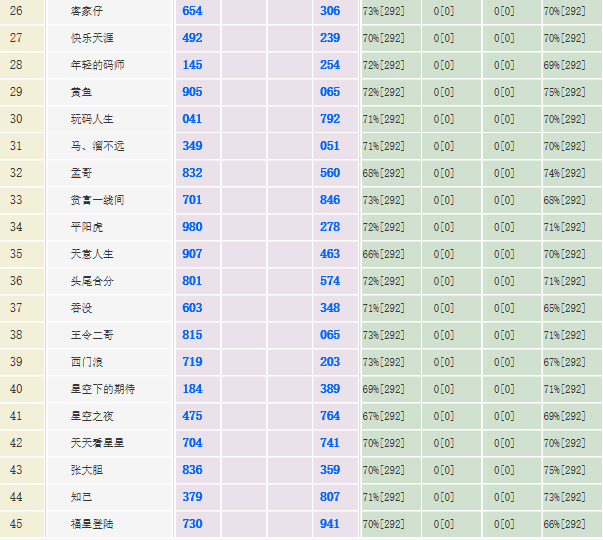Select the name 年轻的码师
The height and width of the screenshot is (540, 603).
pyautogui.click(x=98, y=65)
